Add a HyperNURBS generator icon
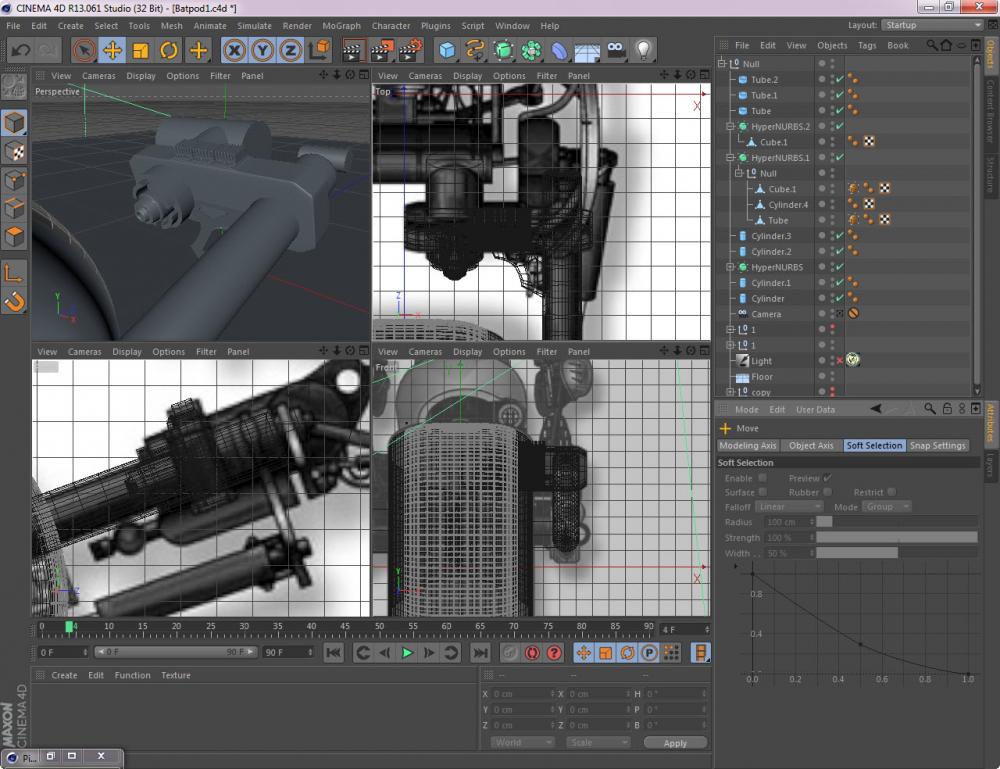The width and height of the screenshot is (1000, 769). click(503, 50)
